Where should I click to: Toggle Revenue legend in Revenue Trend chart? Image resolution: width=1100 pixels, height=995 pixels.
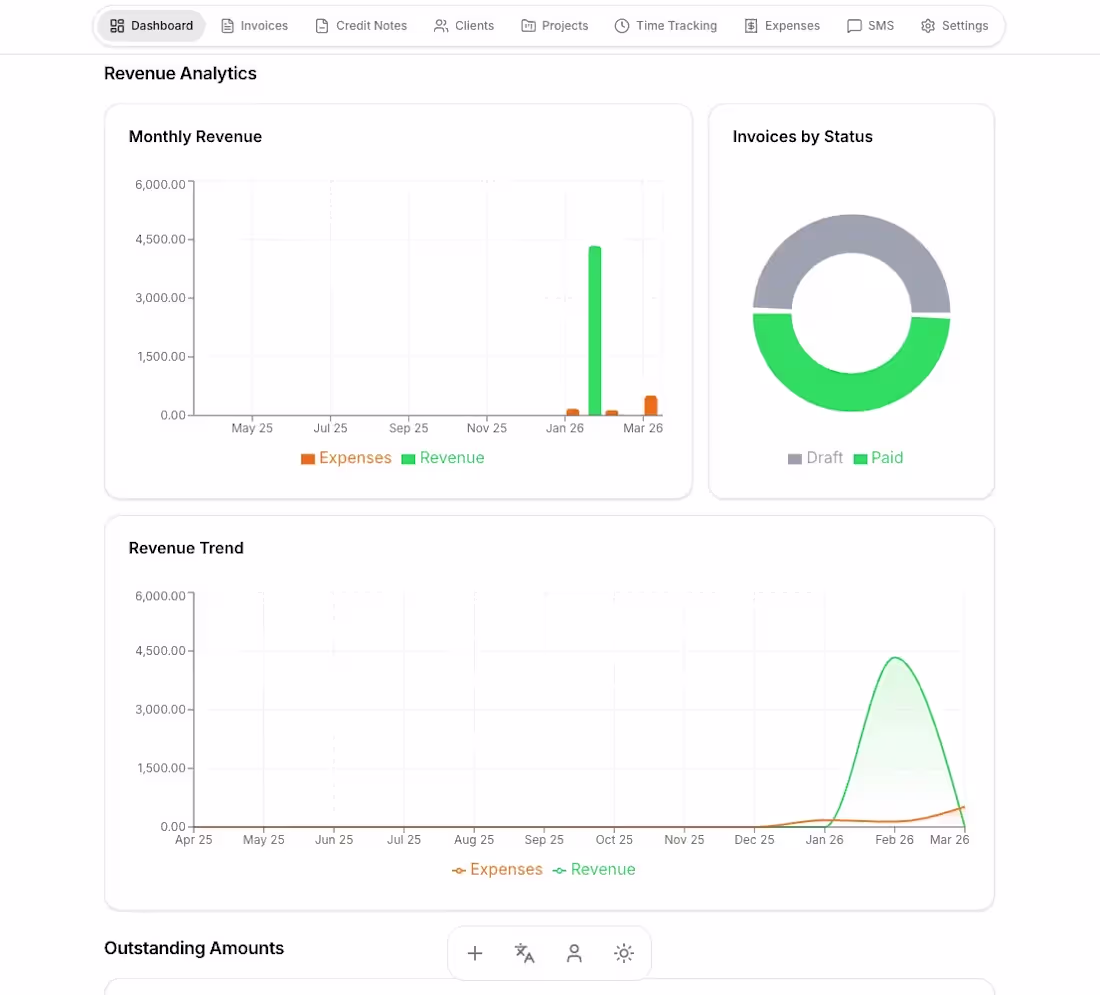point(594,869)
